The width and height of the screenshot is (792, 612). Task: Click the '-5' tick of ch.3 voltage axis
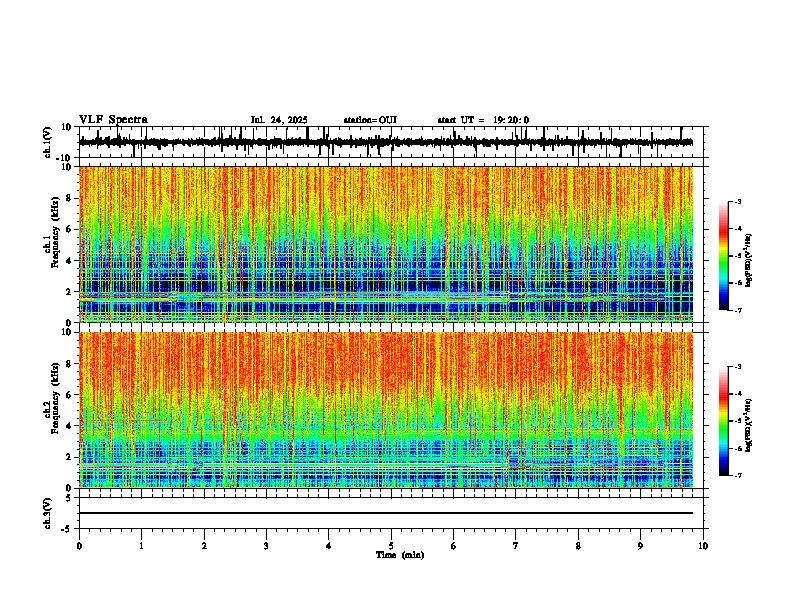click(x=67, y=529)
